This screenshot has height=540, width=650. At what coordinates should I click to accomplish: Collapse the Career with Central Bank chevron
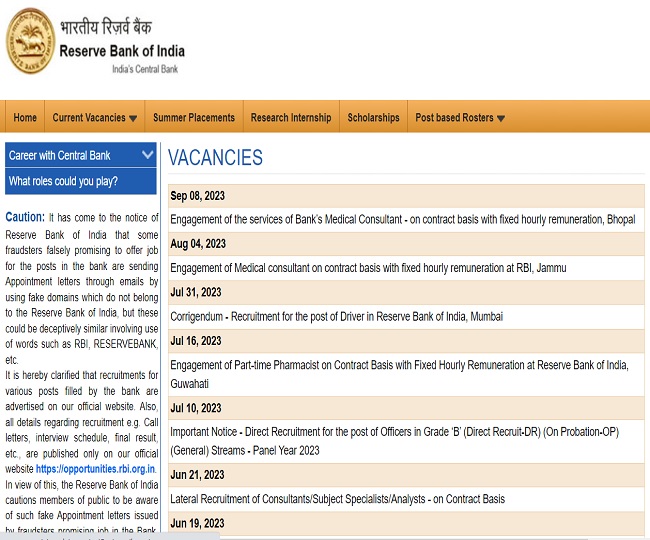(x=148, y=155)
